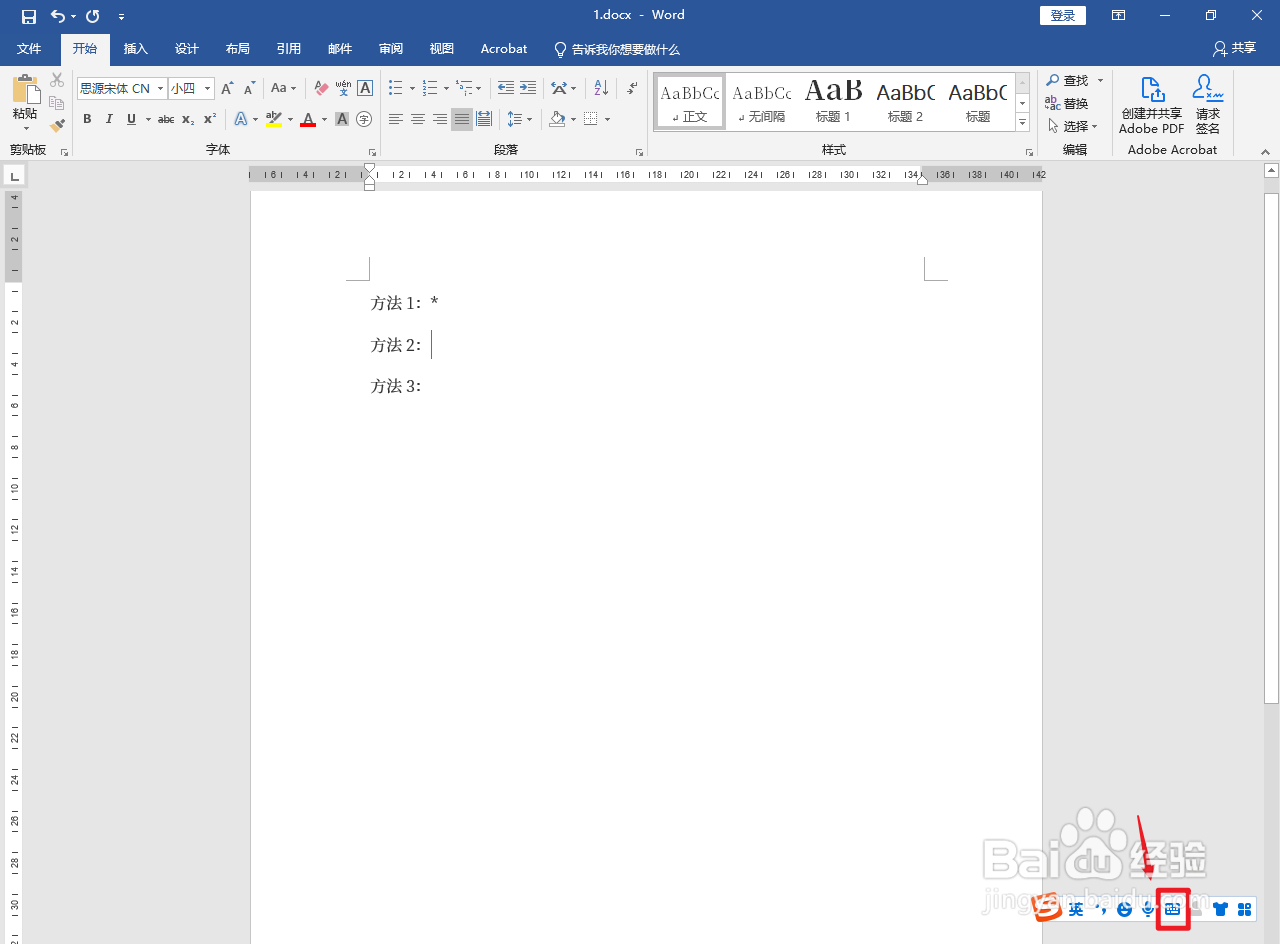This screenshot has height=944, width=1280.
Task: Undo the last action
Action: tap(58, 16)
